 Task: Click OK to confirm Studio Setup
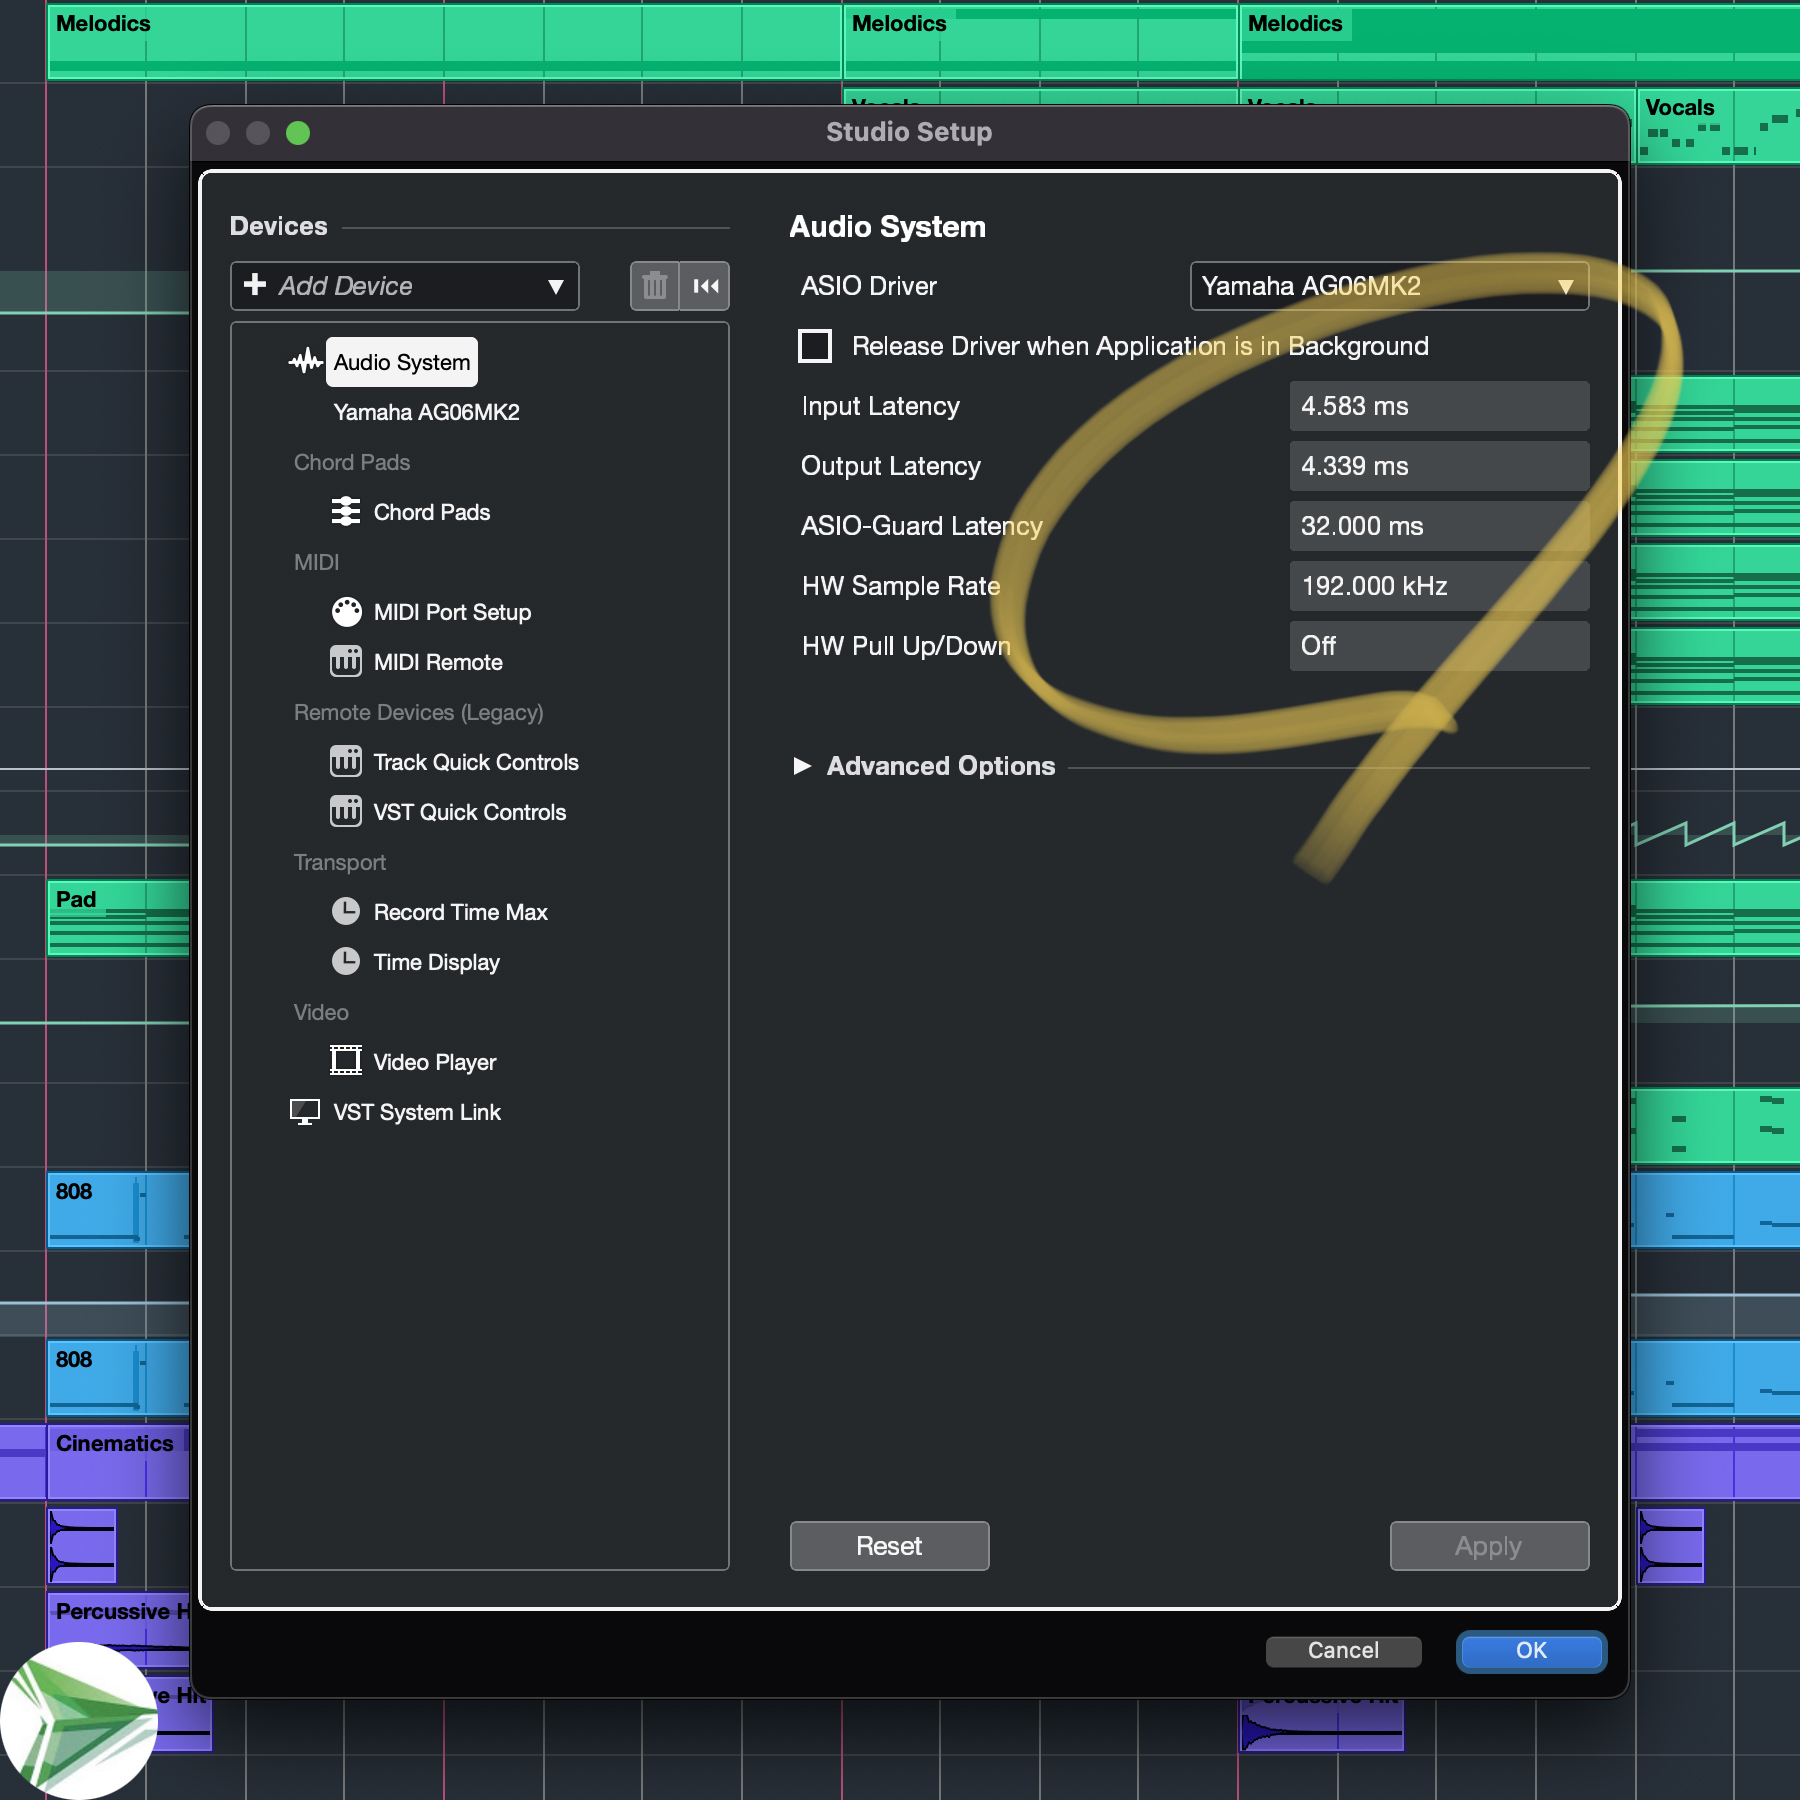pos(1530,1651)
